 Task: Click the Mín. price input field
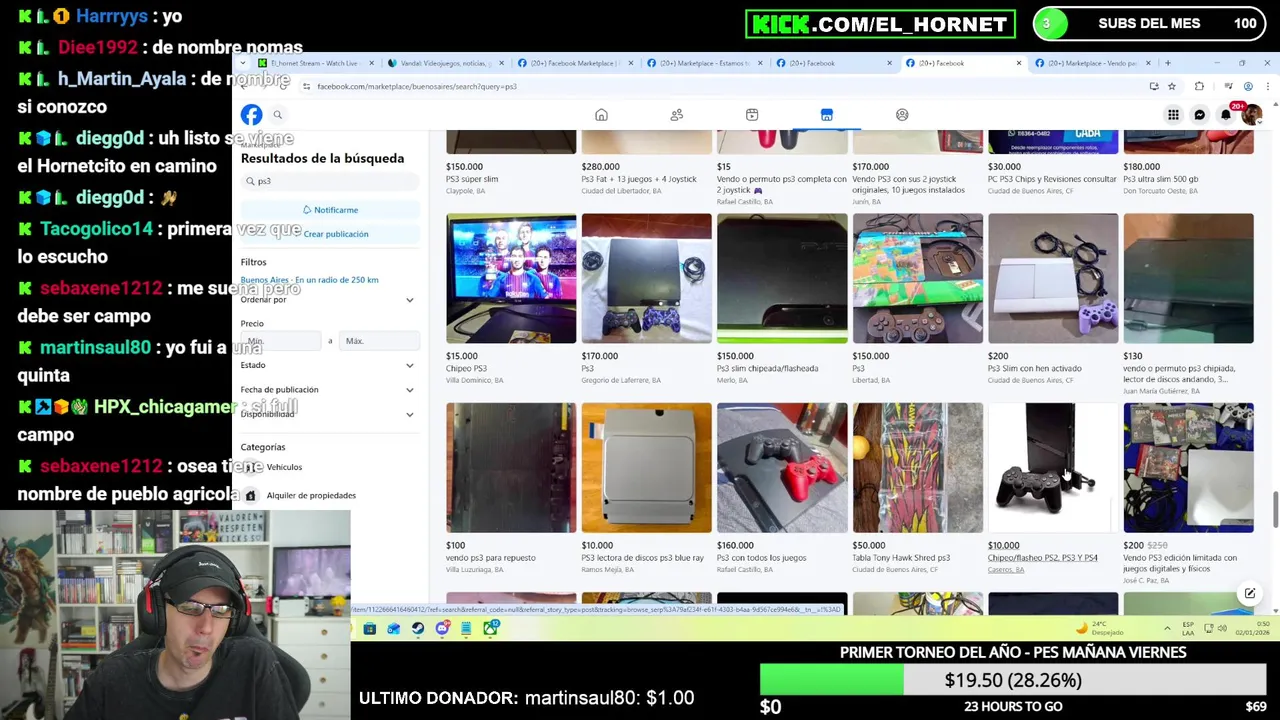click(282, 341)
